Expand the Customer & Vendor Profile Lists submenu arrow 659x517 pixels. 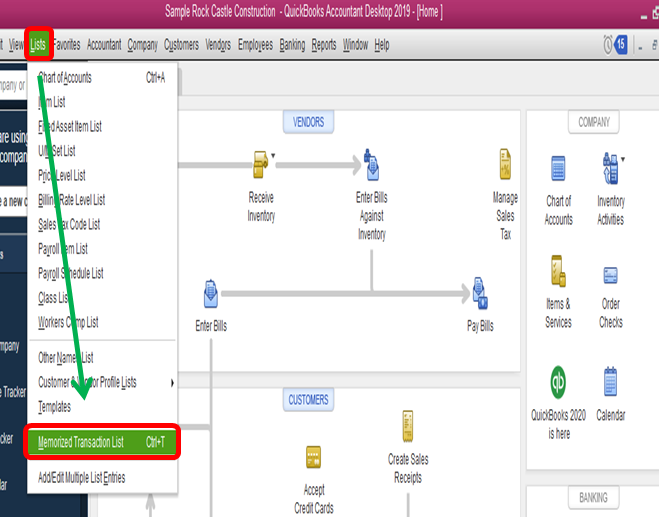point(172,383)
